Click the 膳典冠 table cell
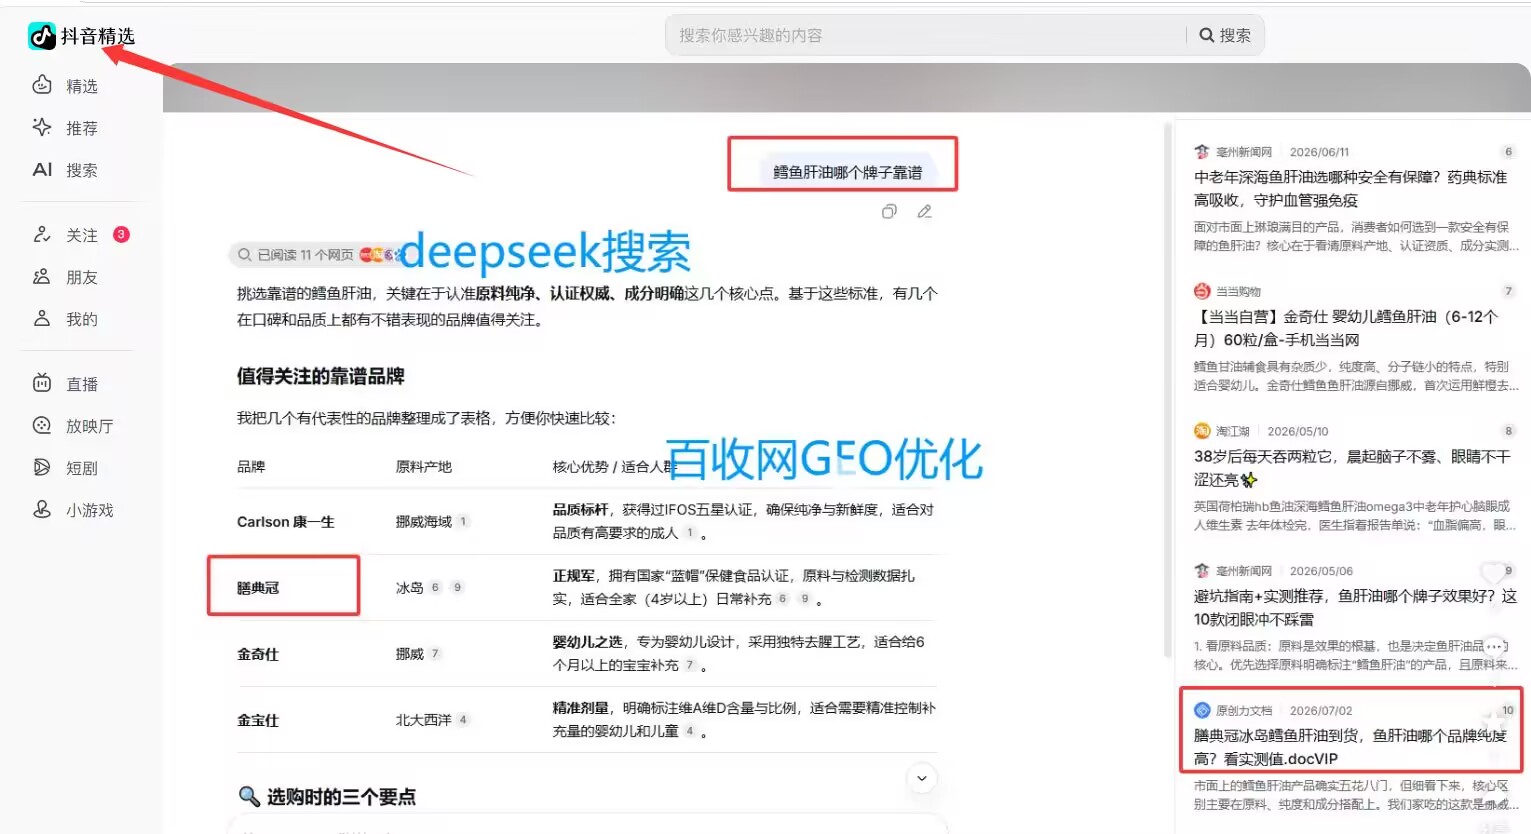The width and height of the screenshot is (1531, 834). click(258, 588)
